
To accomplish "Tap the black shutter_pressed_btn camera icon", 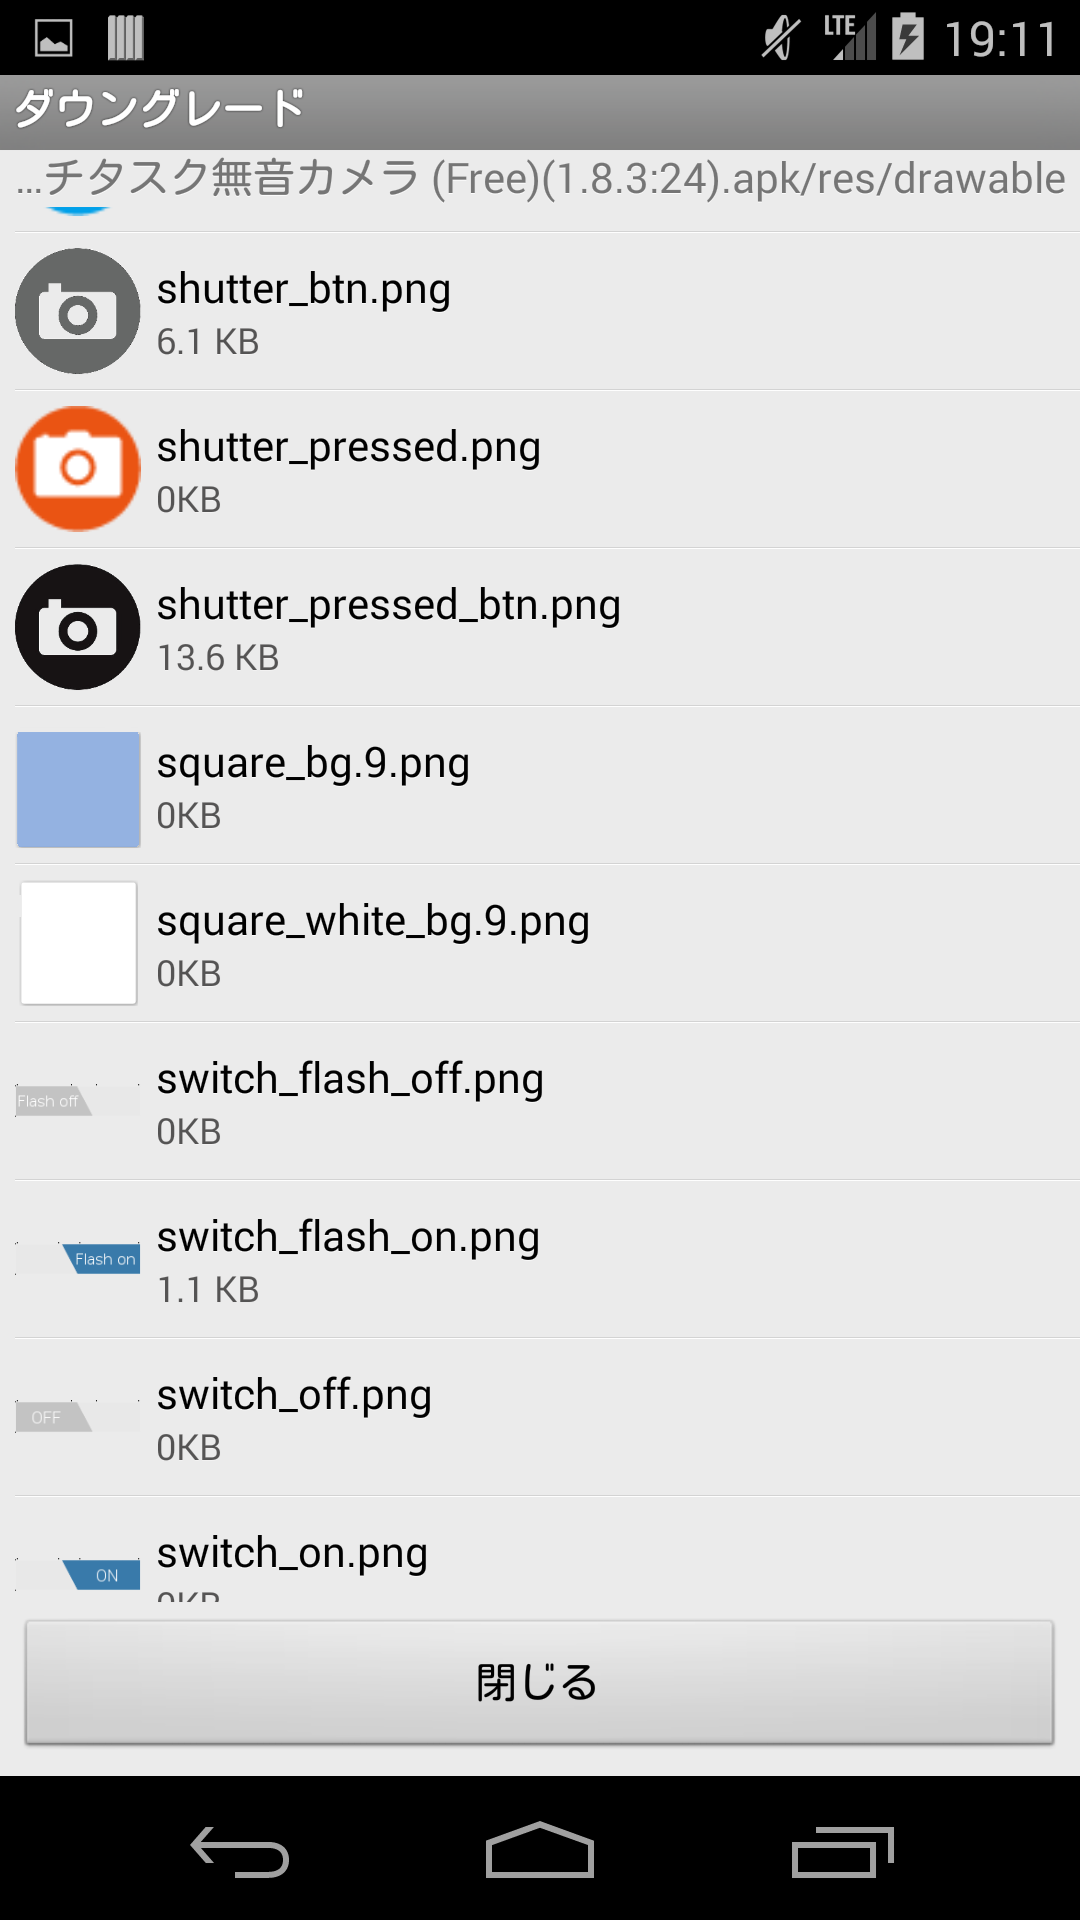I will pyautogui.click(x=78, y=627).
